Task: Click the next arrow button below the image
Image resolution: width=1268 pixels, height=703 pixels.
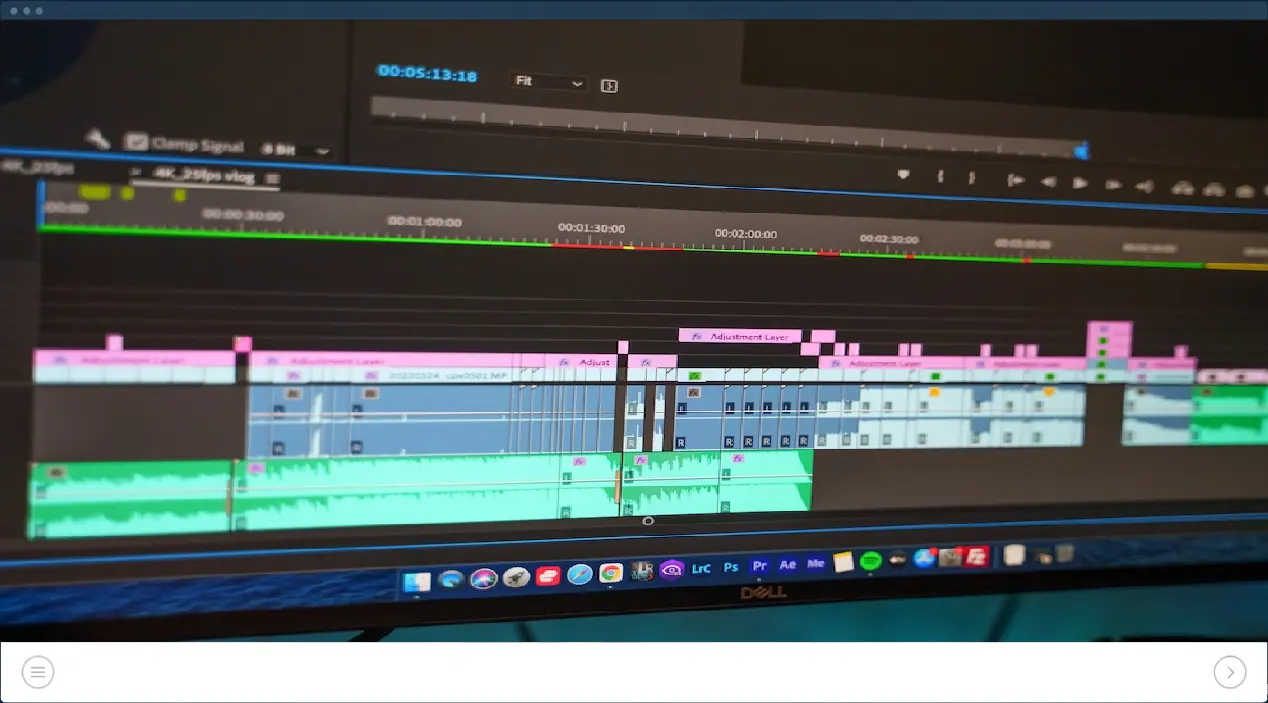Action: 1230,672
